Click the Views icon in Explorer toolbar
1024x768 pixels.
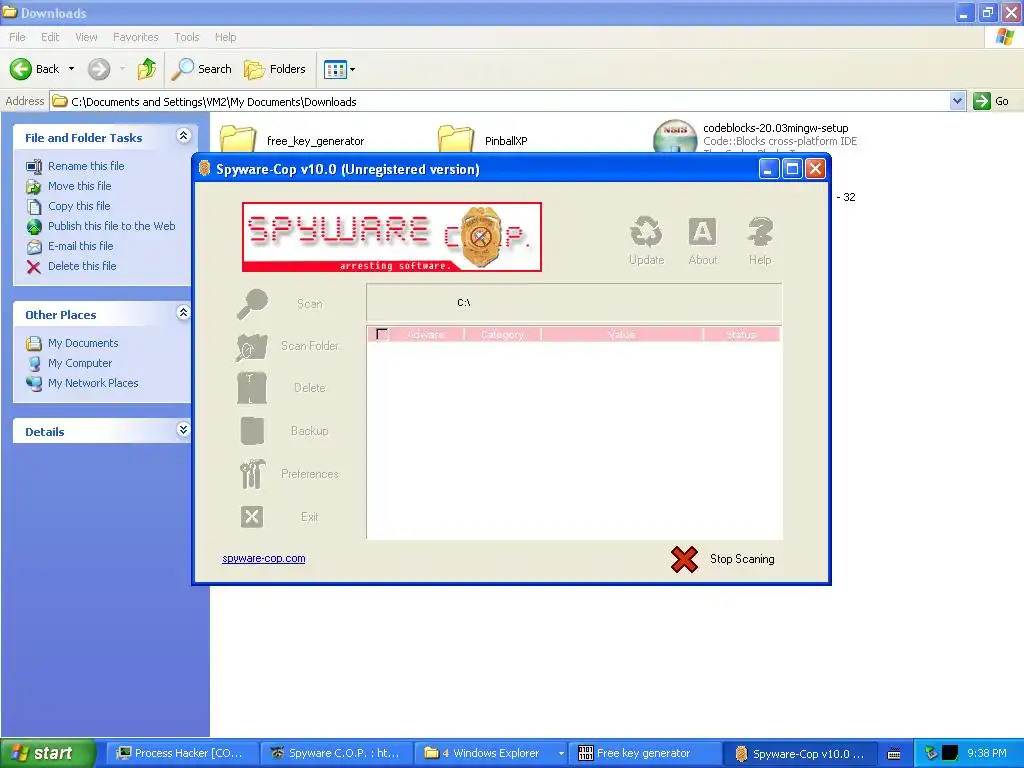336,69
